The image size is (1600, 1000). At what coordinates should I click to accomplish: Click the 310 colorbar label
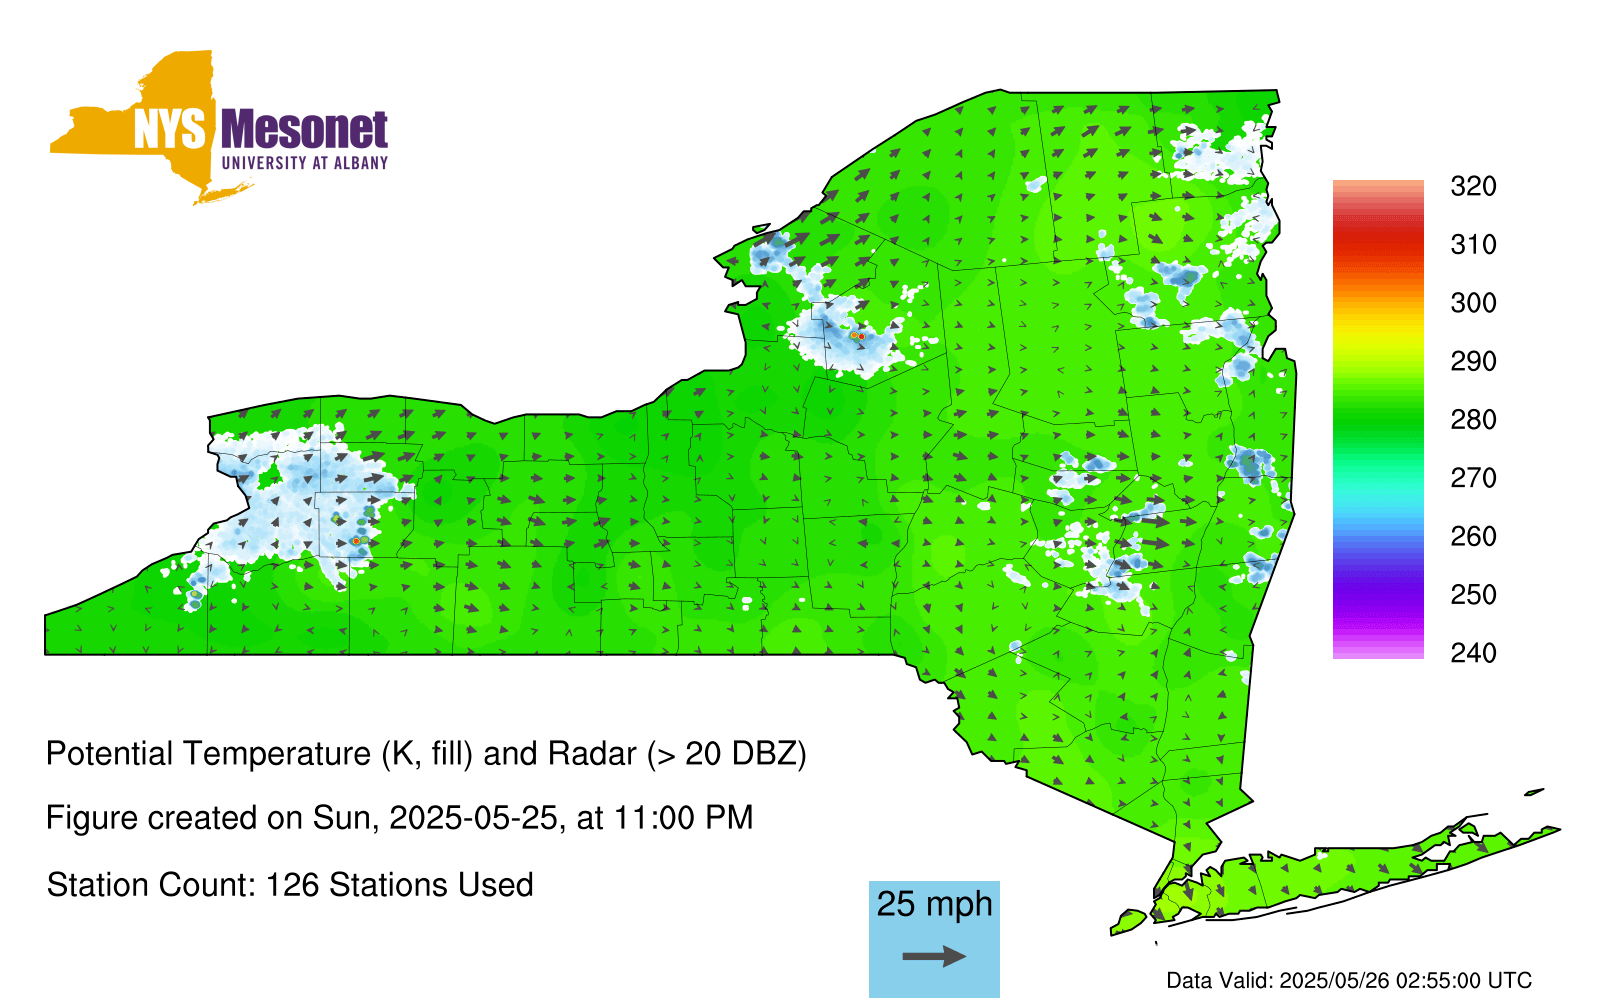pos(1473,244)
